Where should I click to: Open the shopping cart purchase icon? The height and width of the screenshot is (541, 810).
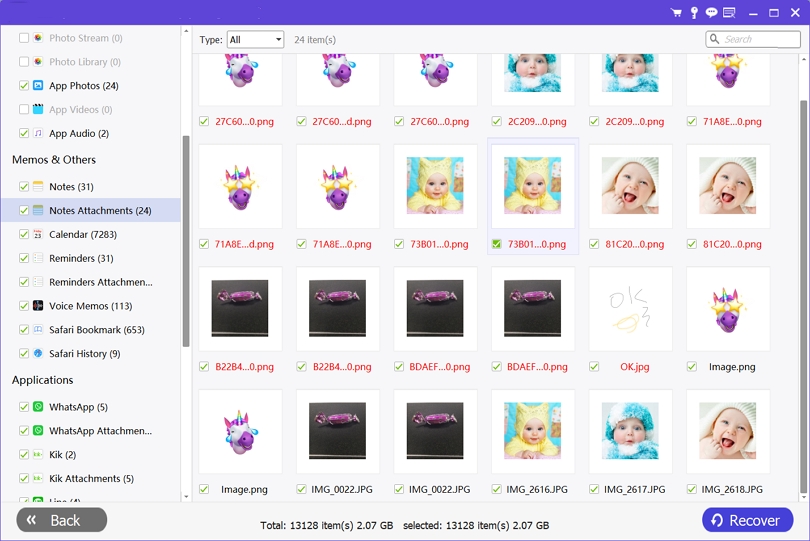click(677, 13)
